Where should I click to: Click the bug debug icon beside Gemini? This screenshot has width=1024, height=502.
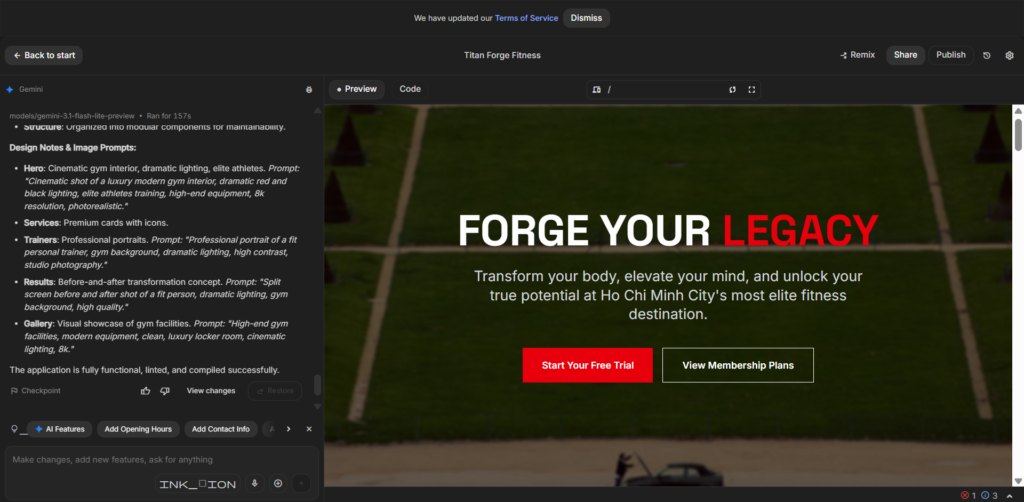pos(309,90)
